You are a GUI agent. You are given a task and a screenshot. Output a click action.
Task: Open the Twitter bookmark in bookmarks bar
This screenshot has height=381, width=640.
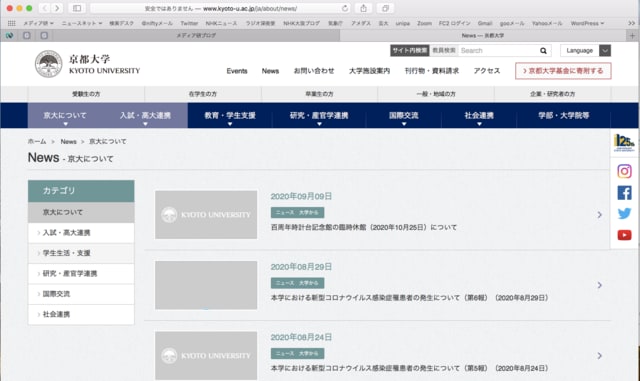pyautogui.click(x=189, y=23)
